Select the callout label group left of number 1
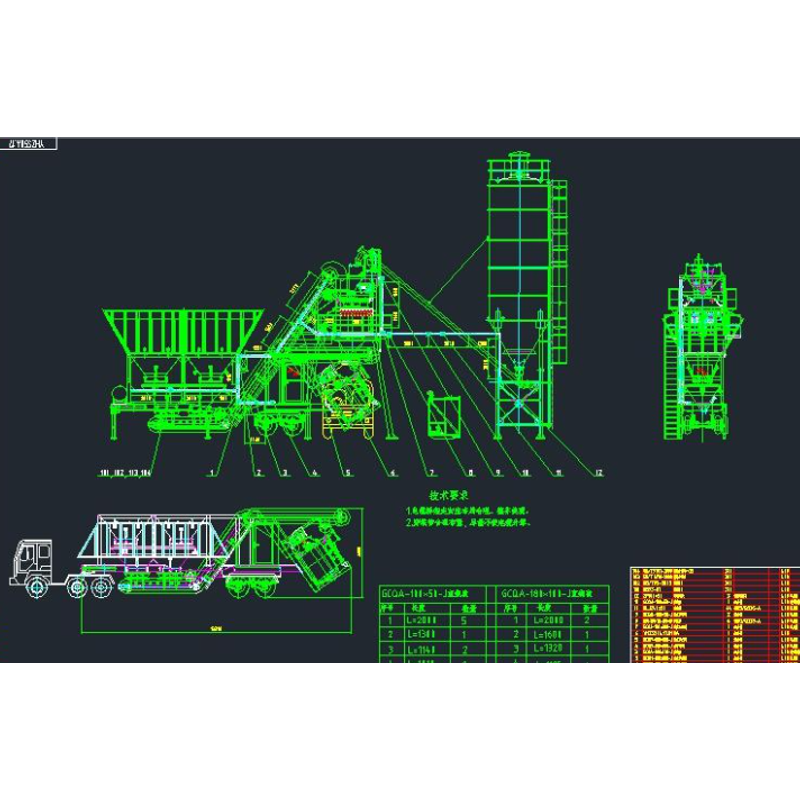 pyautogui.click(x=126, y=472)
